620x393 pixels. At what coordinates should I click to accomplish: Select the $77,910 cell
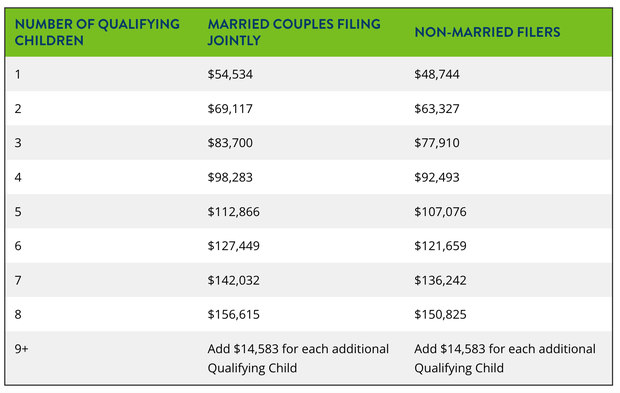coord(437,143)
